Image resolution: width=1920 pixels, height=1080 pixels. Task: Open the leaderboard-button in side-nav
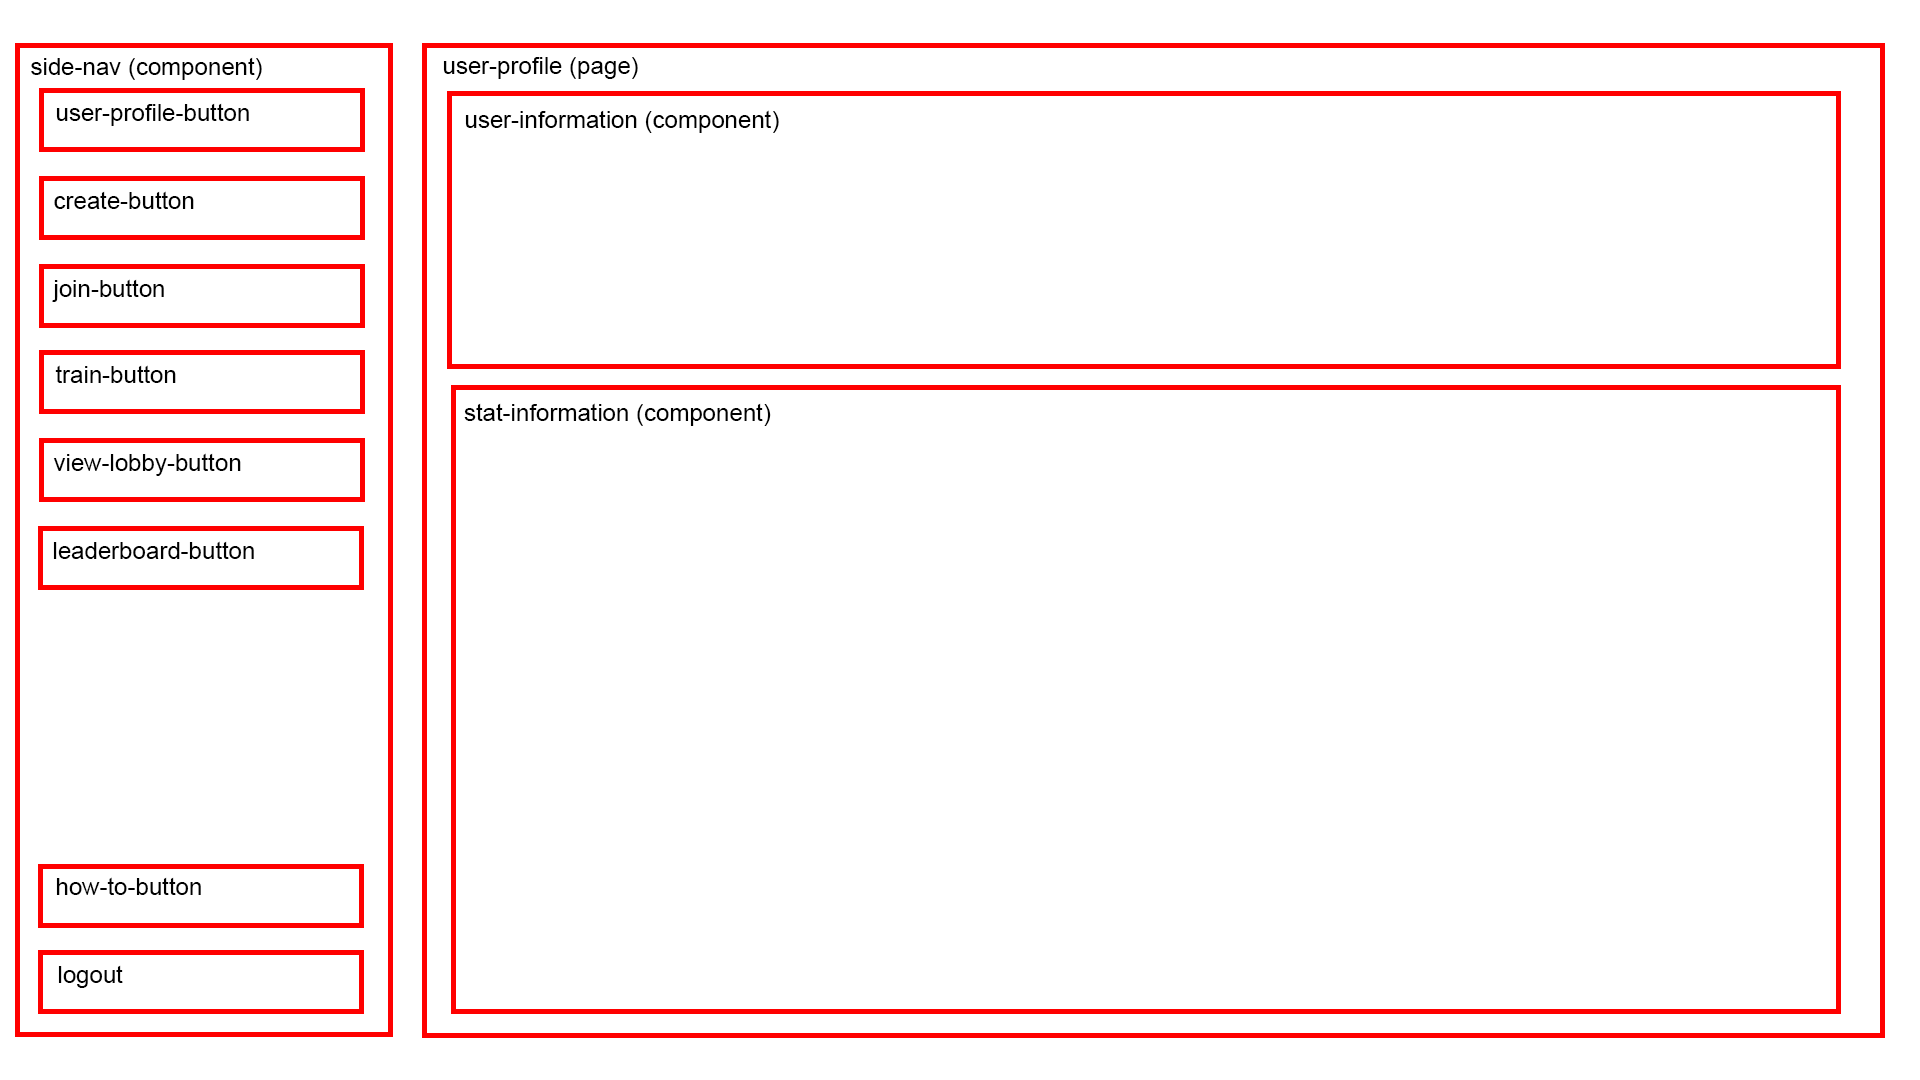click(203, 551)
